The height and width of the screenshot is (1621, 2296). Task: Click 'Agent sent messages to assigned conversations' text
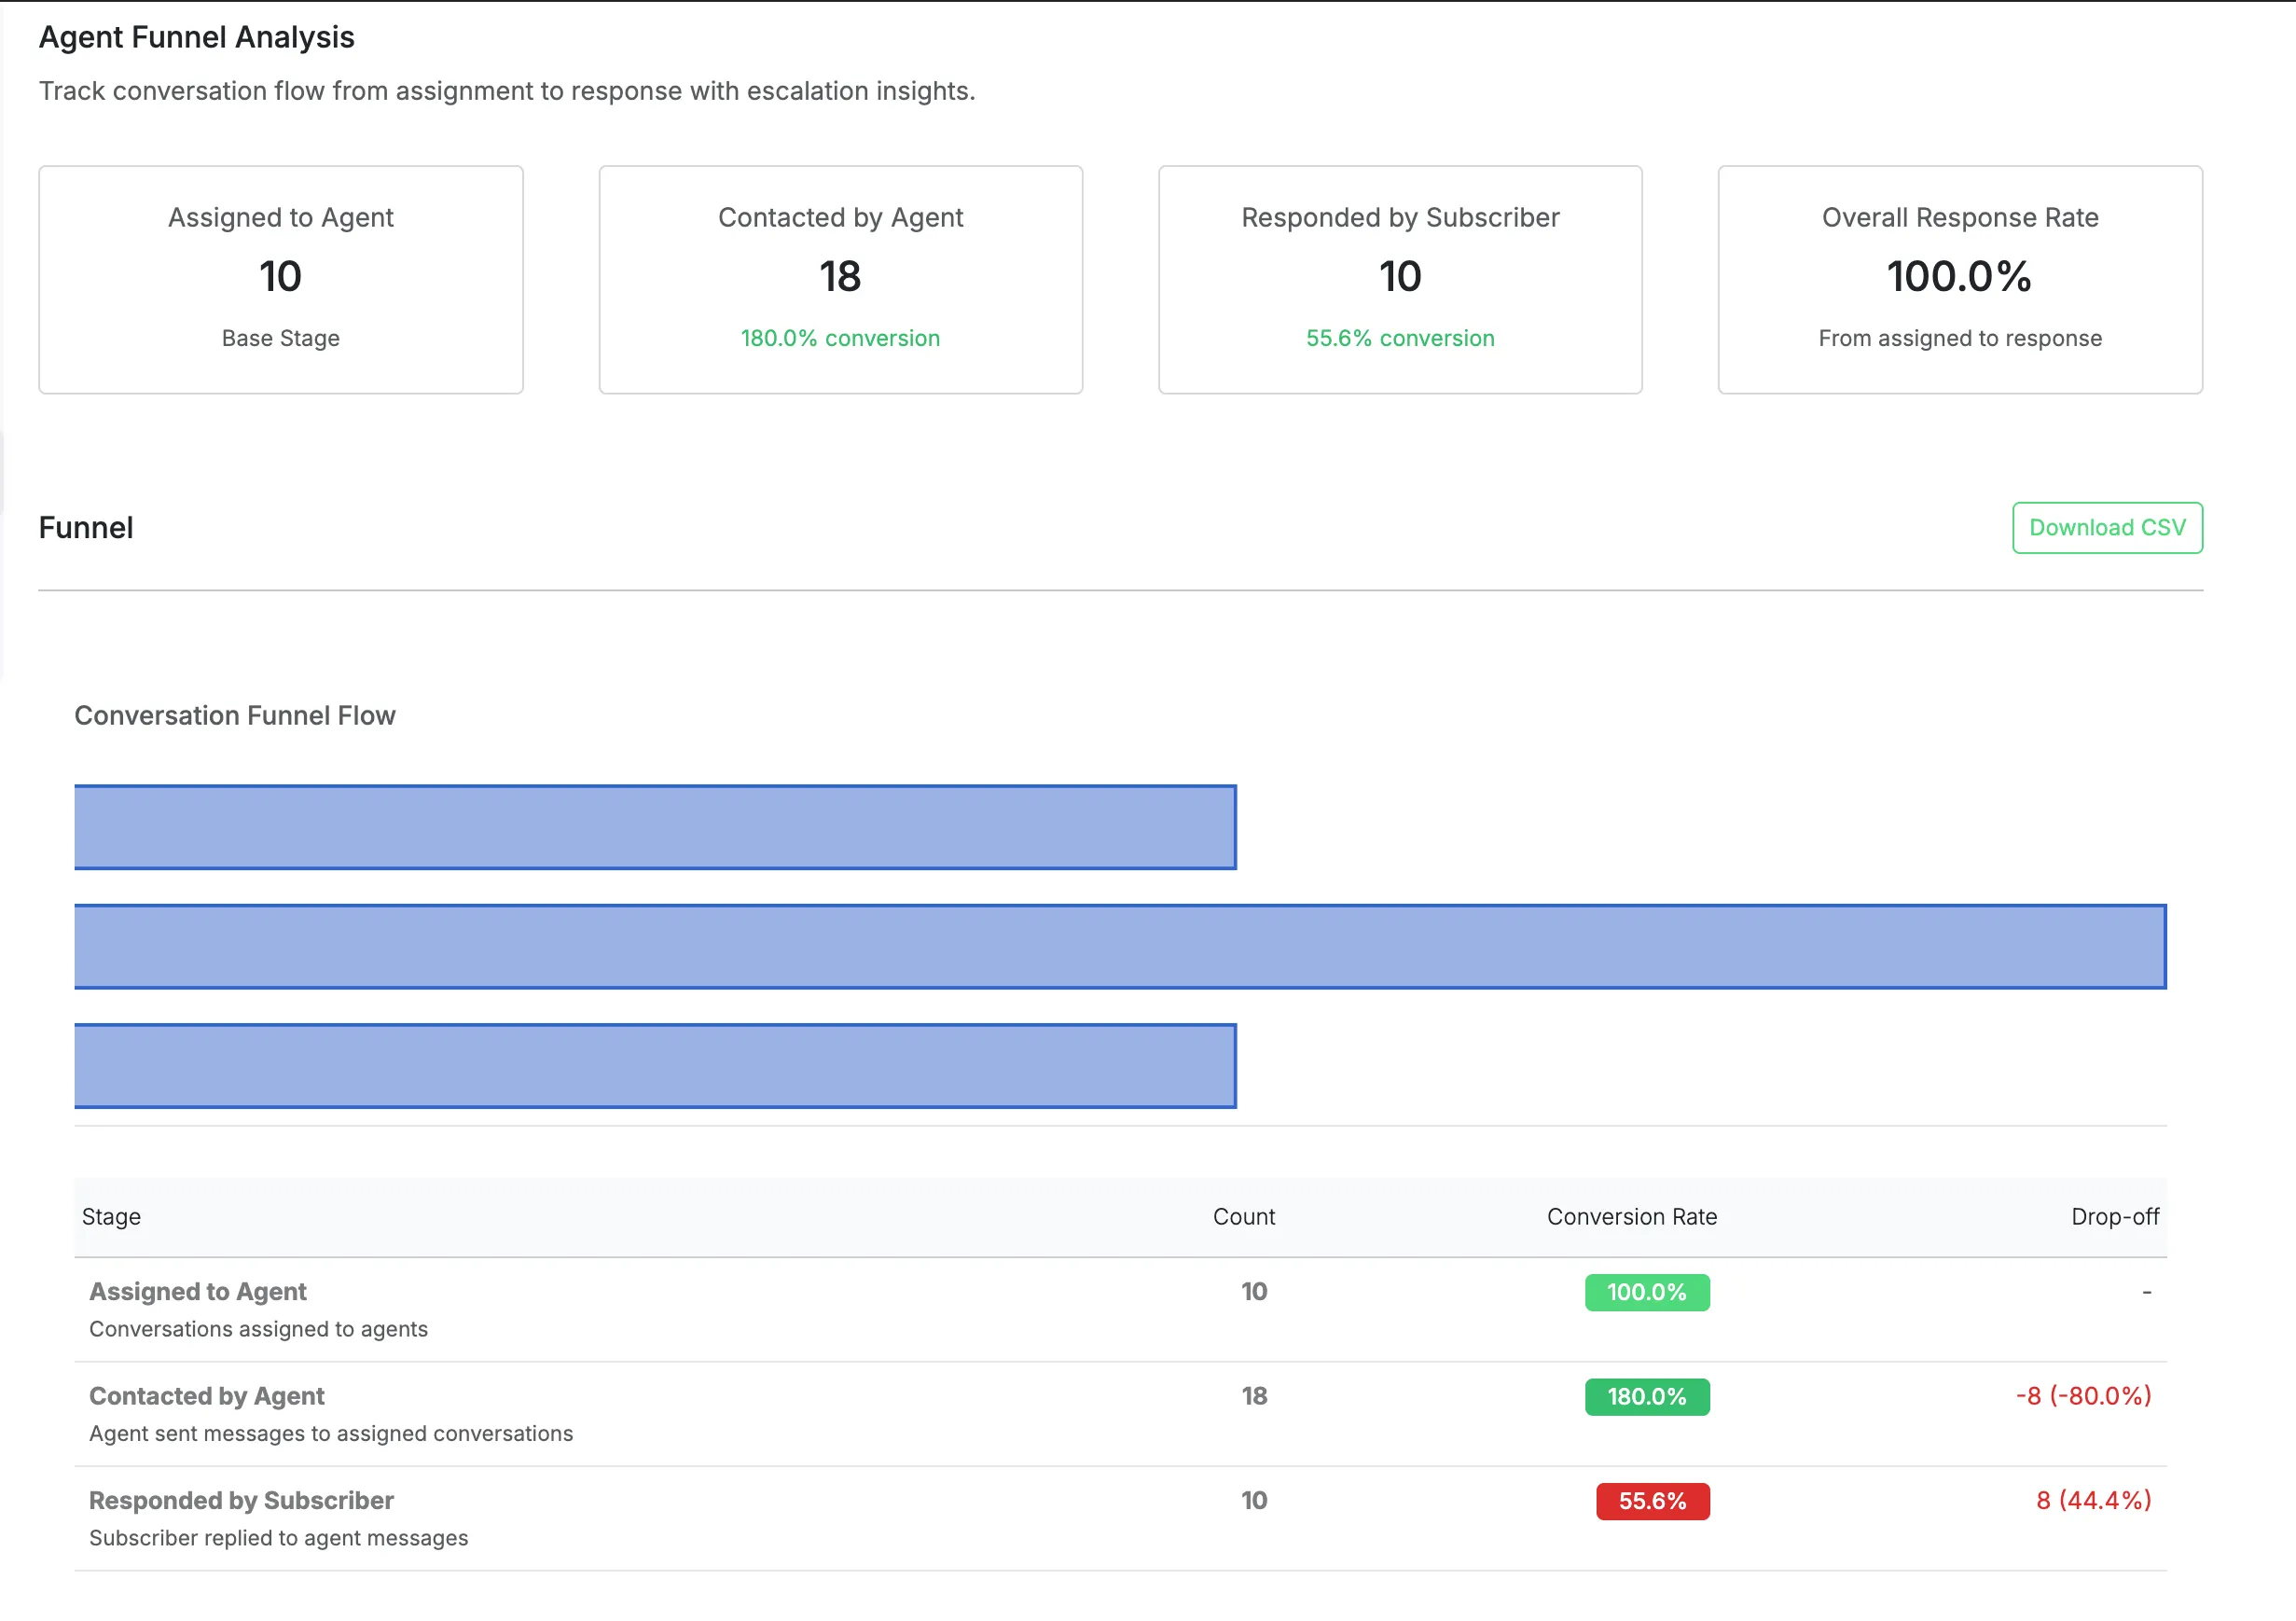[331, 1433]
